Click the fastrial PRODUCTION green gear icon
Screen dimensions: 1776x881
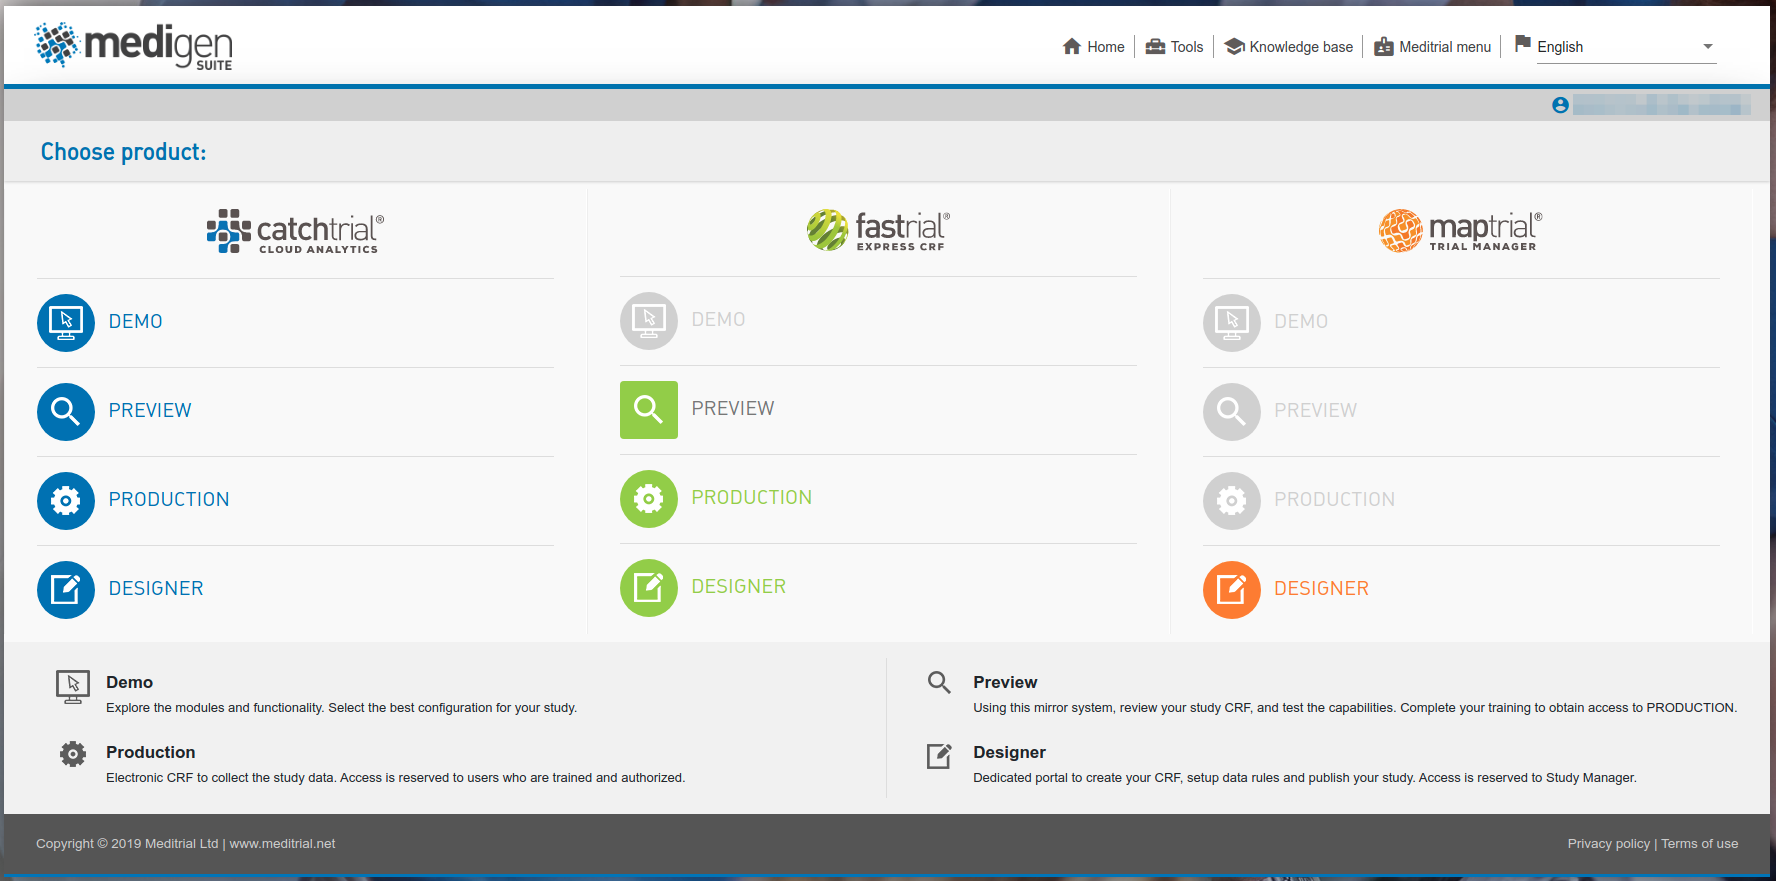649,499
